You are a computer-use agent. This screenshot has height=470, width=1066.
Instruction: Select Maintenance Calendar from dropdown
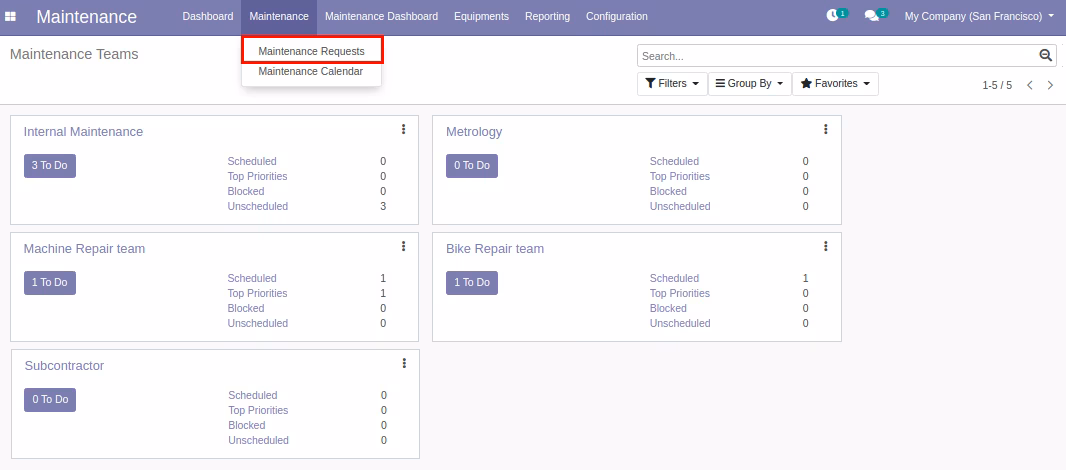tap(311, 71)
